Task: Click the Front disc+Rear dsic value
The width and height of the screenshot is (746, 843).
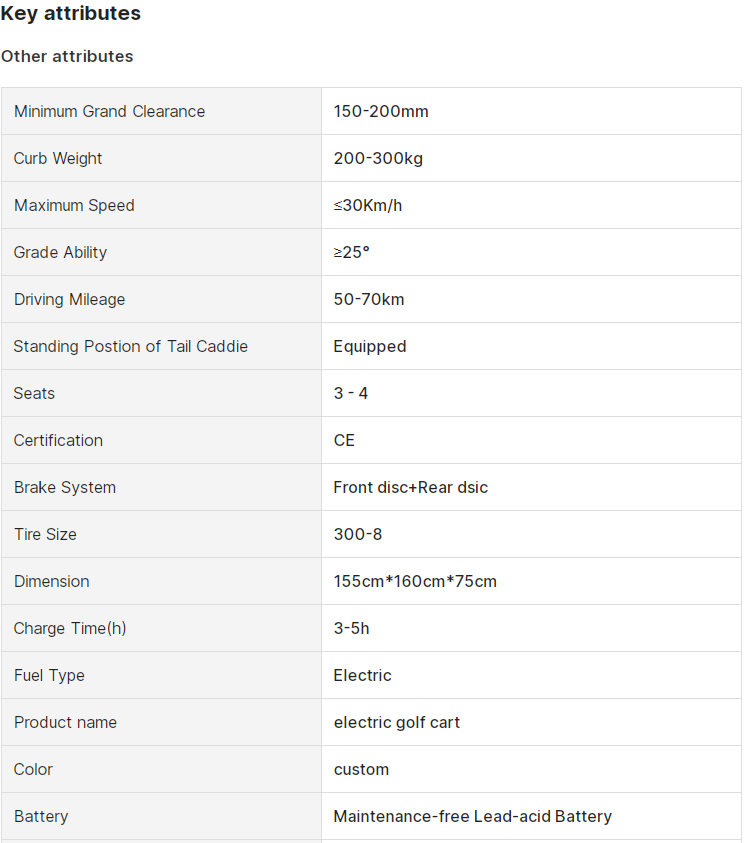Action: [411, 488]
